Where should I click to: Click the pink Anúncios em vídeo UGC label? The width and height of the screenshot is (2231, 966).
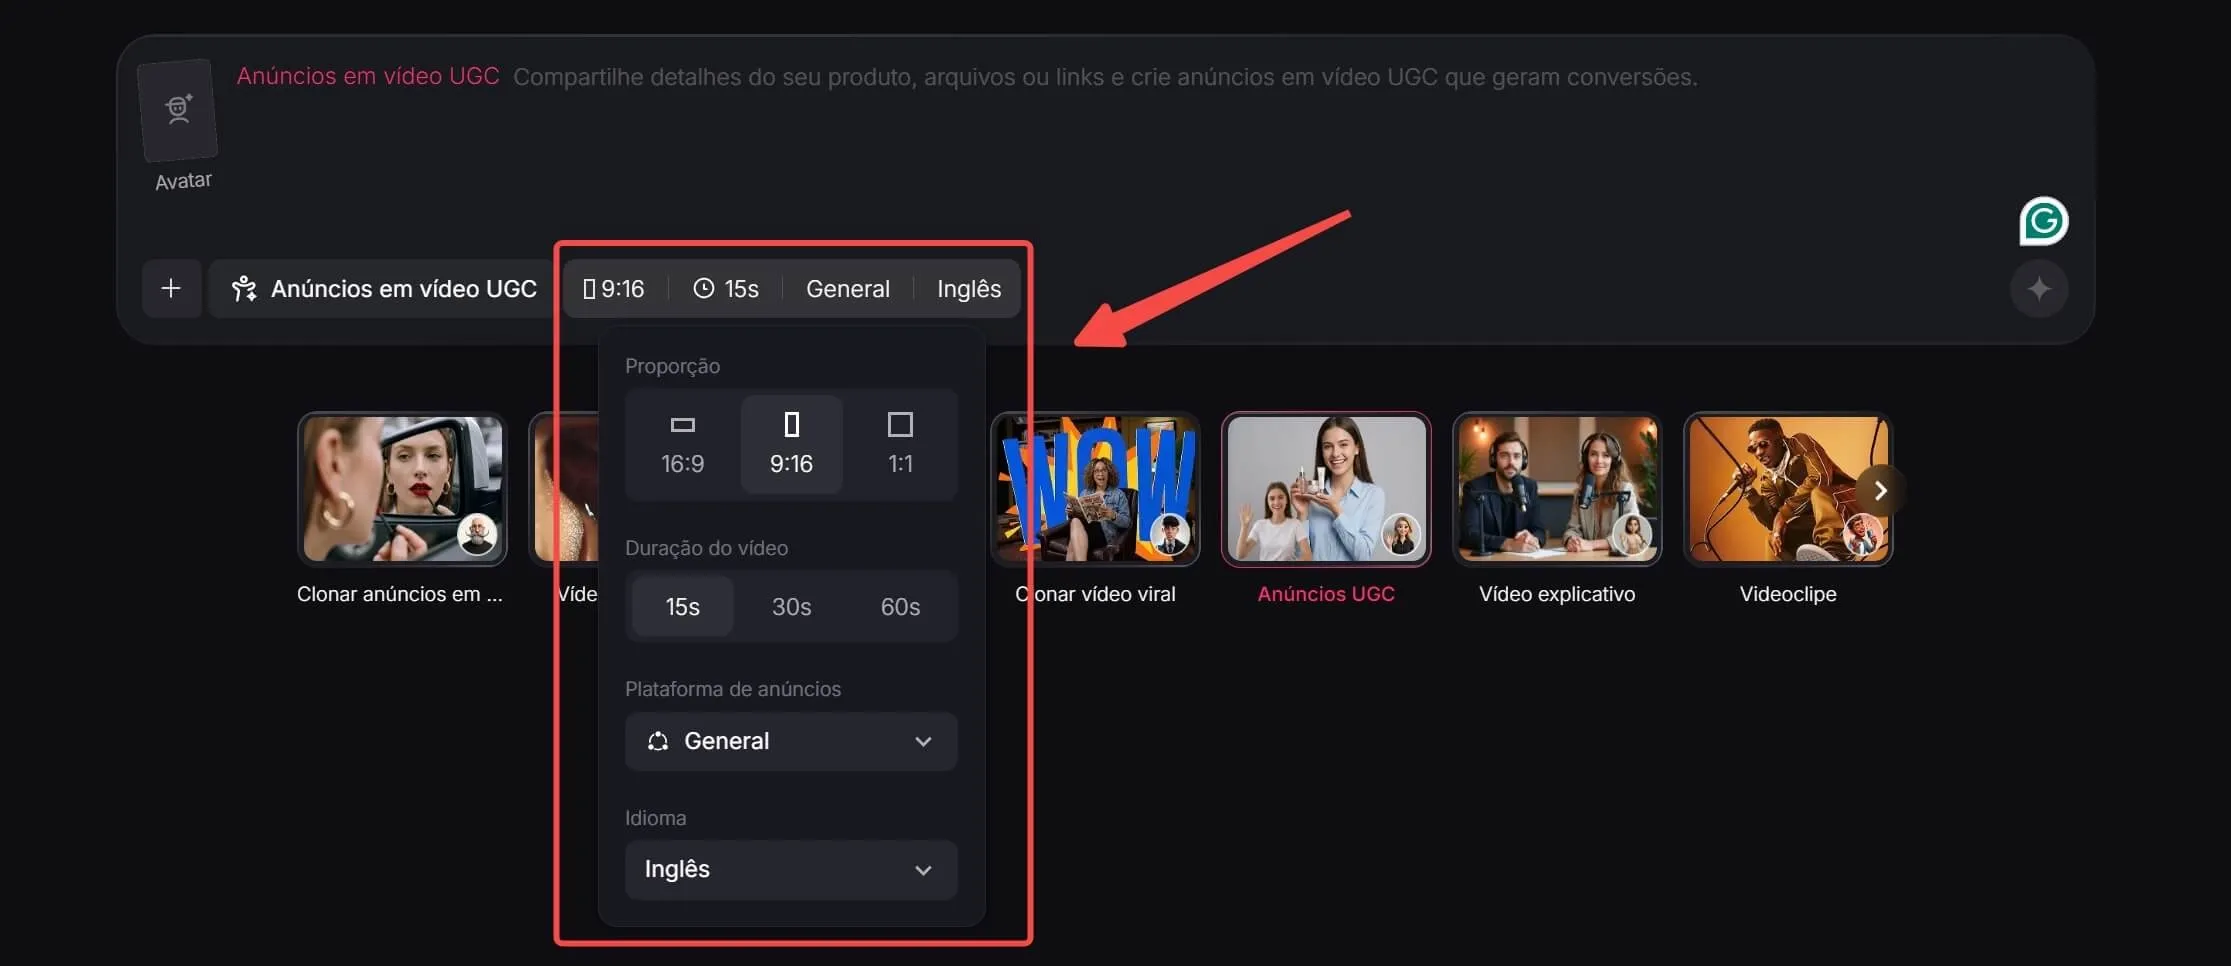pos(368,76)
